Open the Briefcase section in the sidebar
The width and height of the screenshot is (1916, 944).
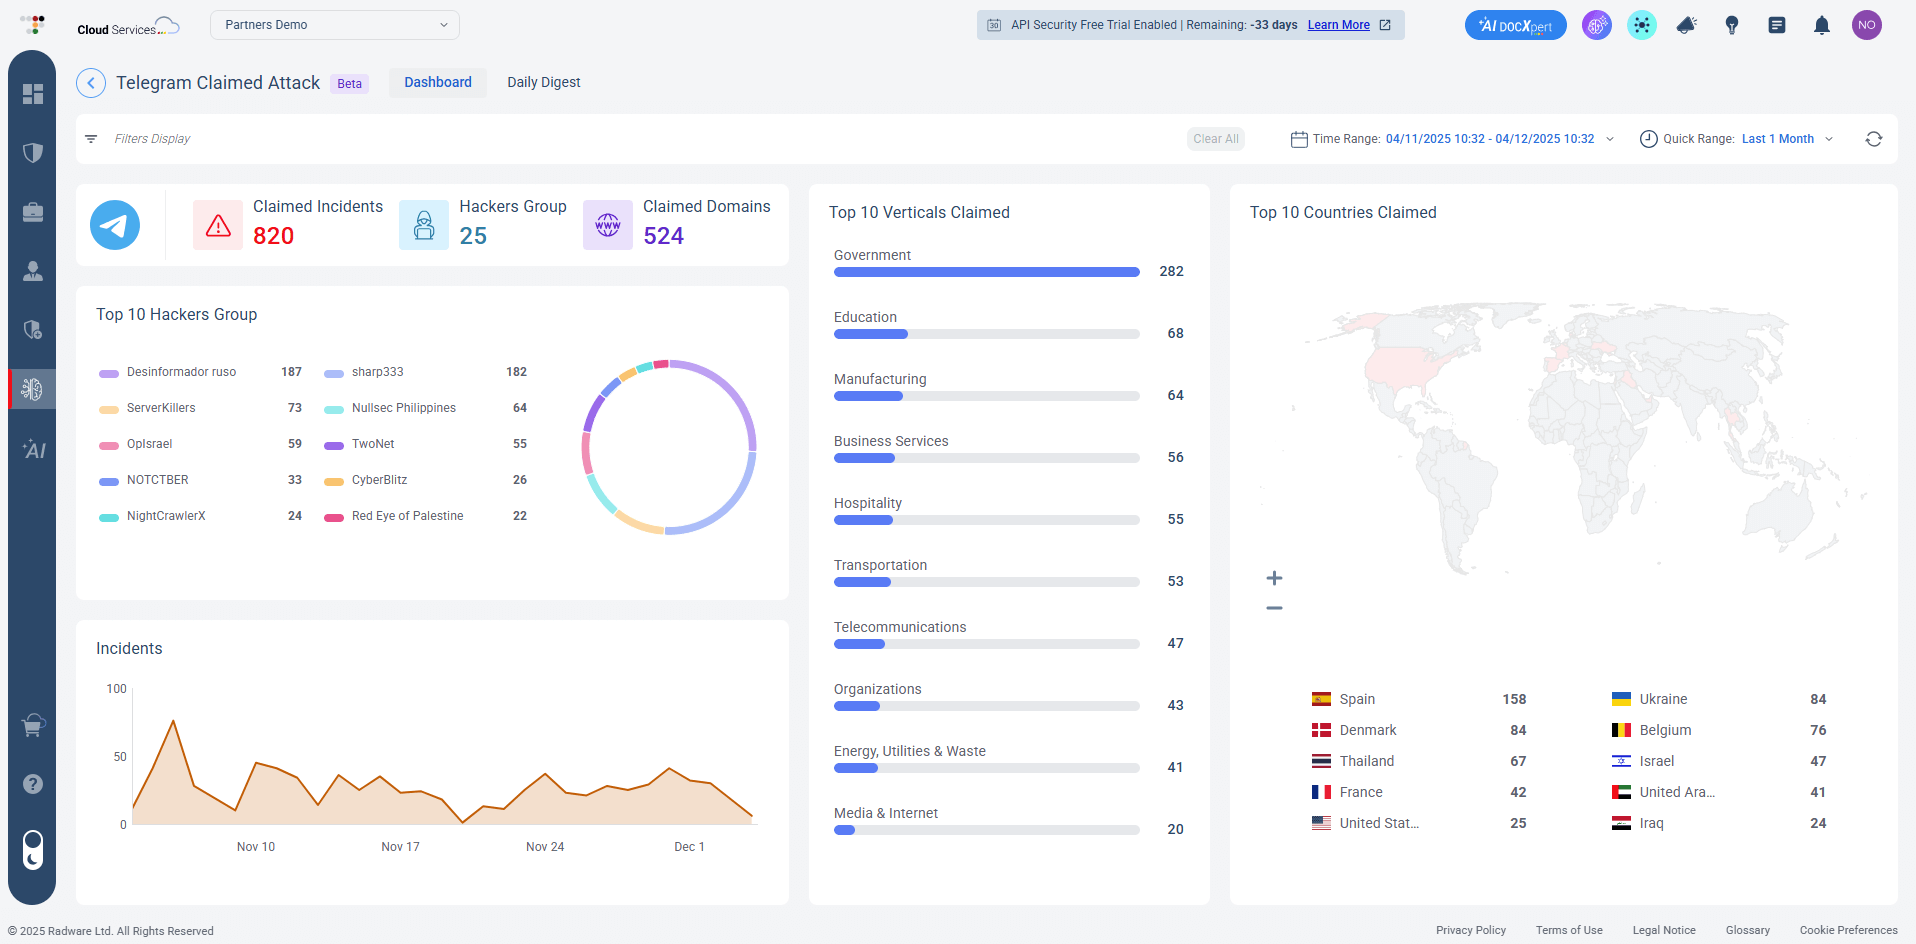click(x=33, y=212)
